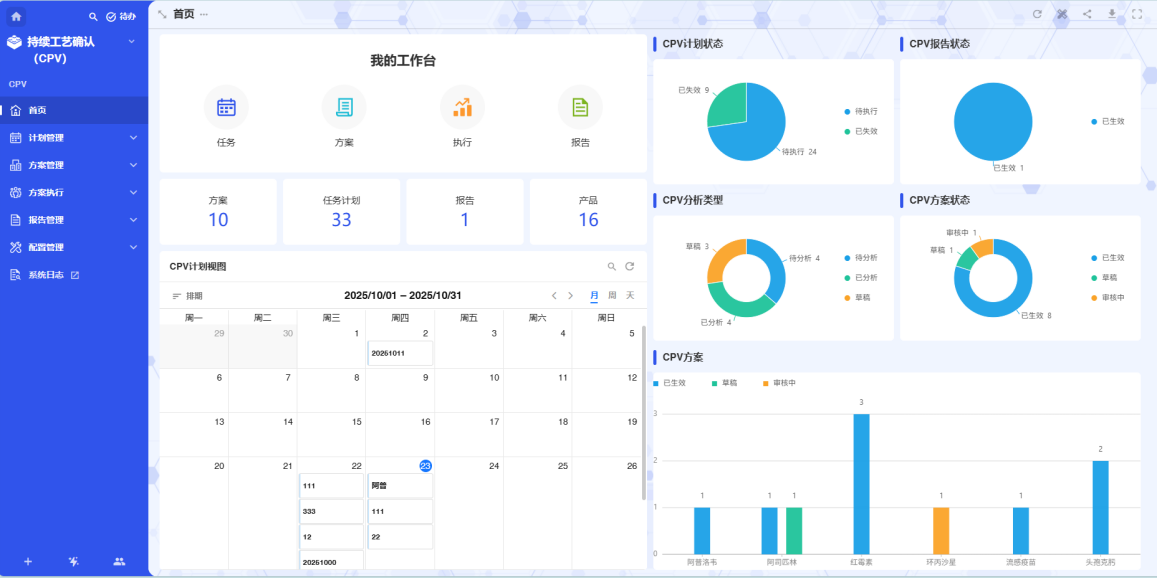This screenshot has height=578, width=1157.
Task: Click the share icon in top bar
Action: coord(1087,14)
